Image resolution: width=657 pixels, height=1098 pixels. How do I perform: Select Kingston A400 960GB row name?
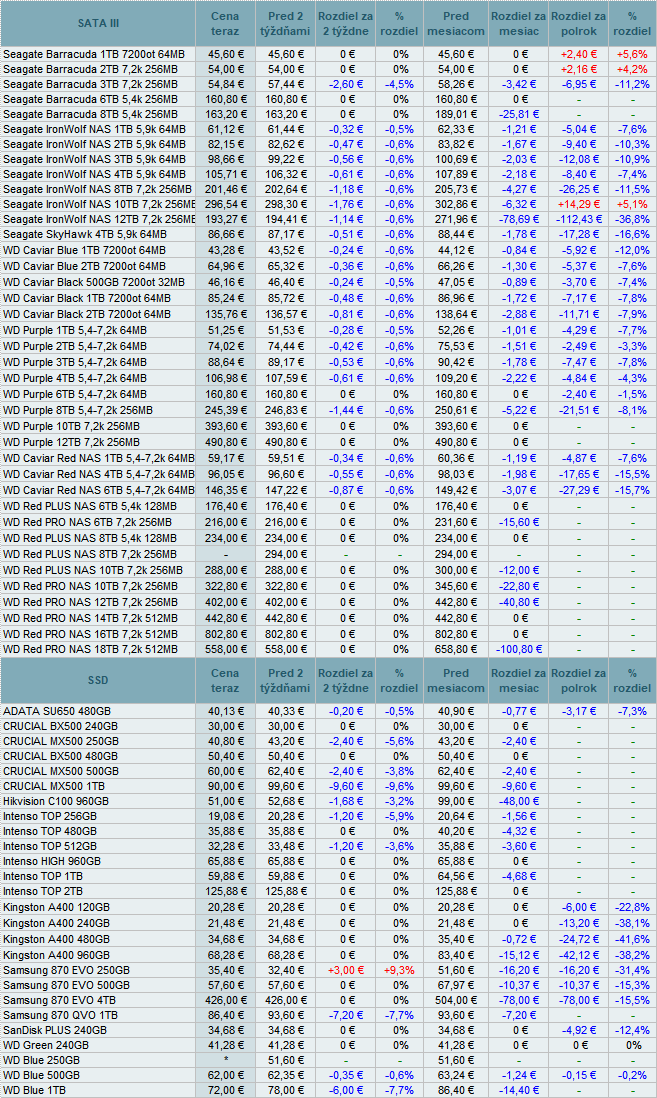pos(57,955)
